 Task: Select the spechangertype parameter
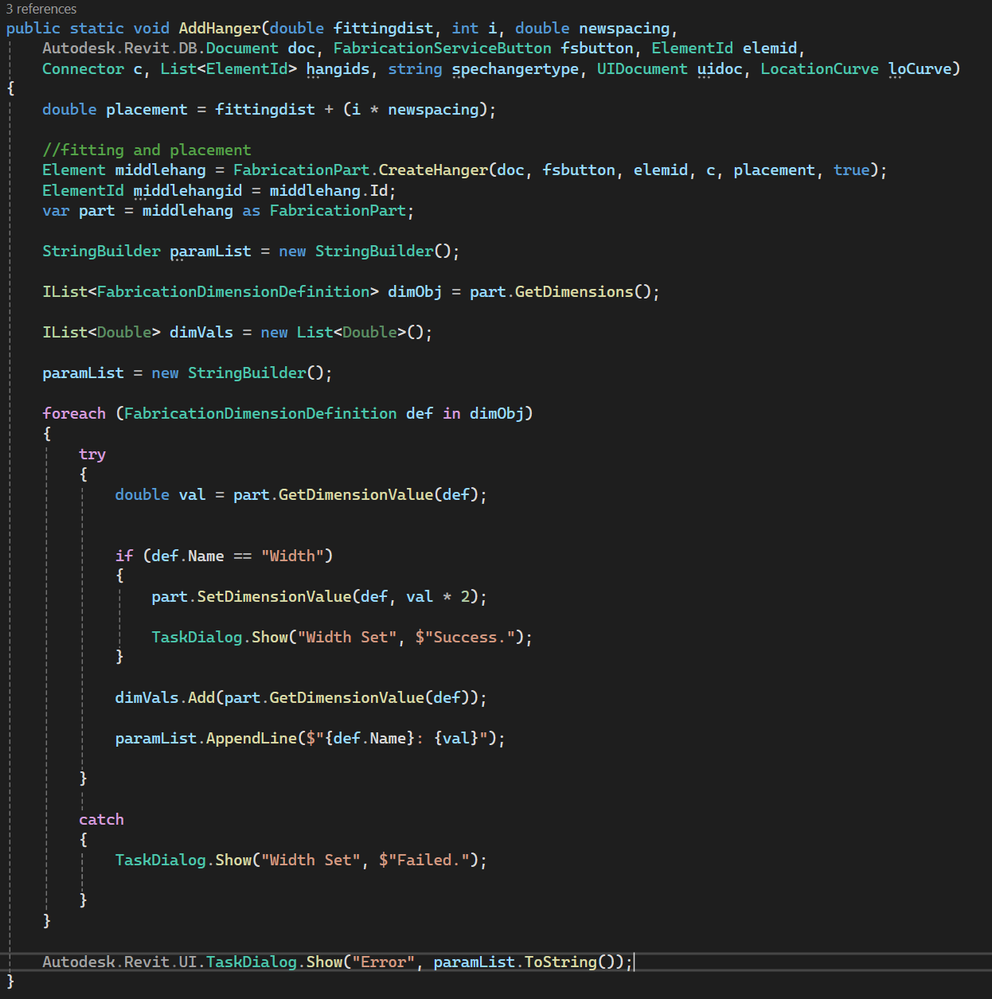click(x=515, y=69)
